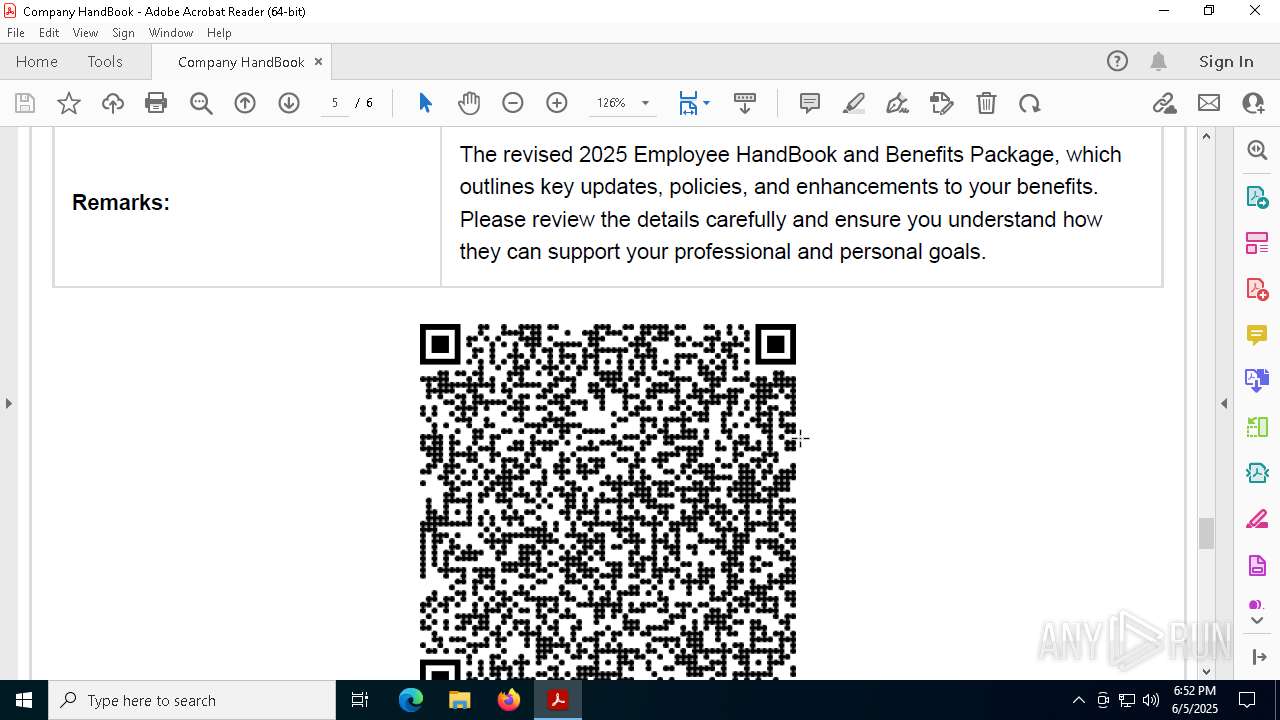Open the Help menu
This screenshot has height=720, width=1280.
pos(219,33)
